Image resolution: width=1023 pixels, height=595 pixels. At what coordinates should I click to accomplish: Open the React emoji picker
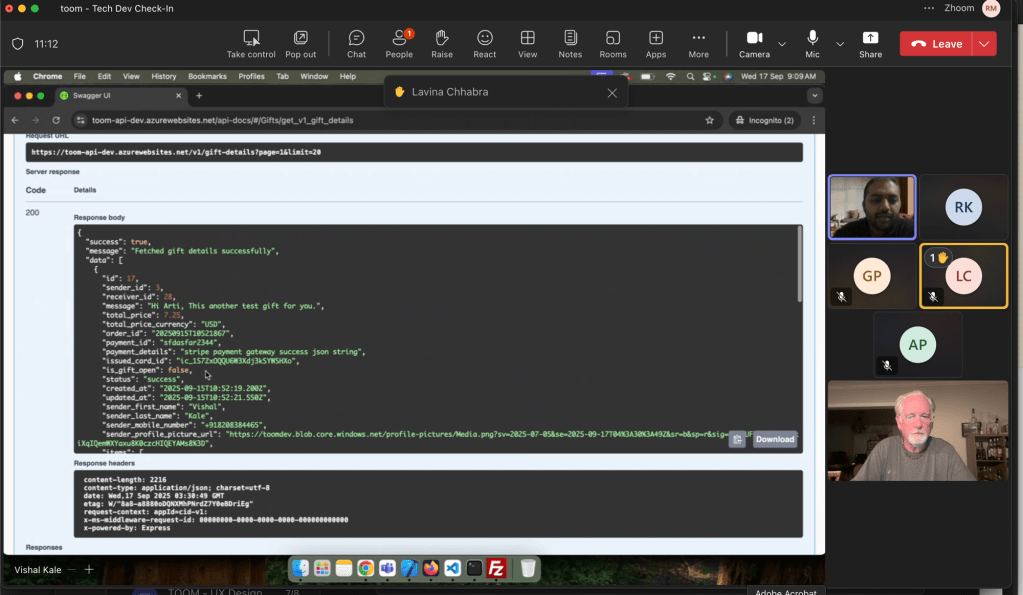[x=485, y=43]
